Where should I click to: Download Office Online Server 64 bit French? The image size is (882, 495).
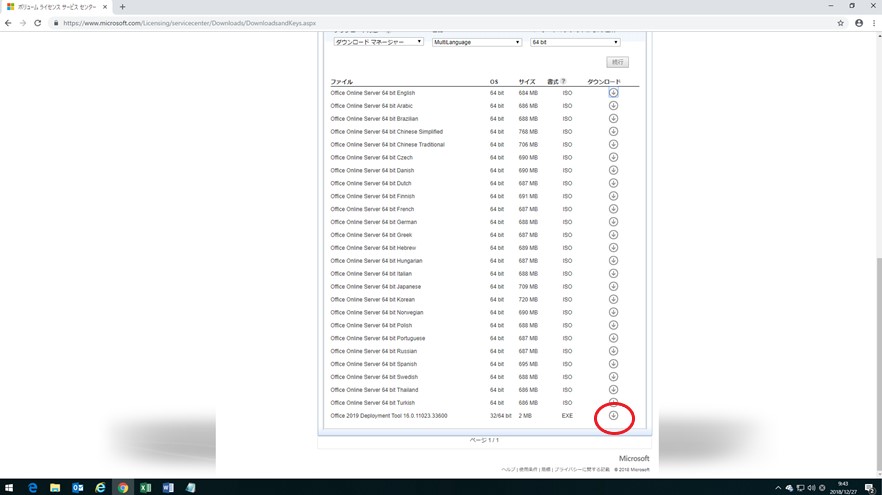[x=613, y=209]
